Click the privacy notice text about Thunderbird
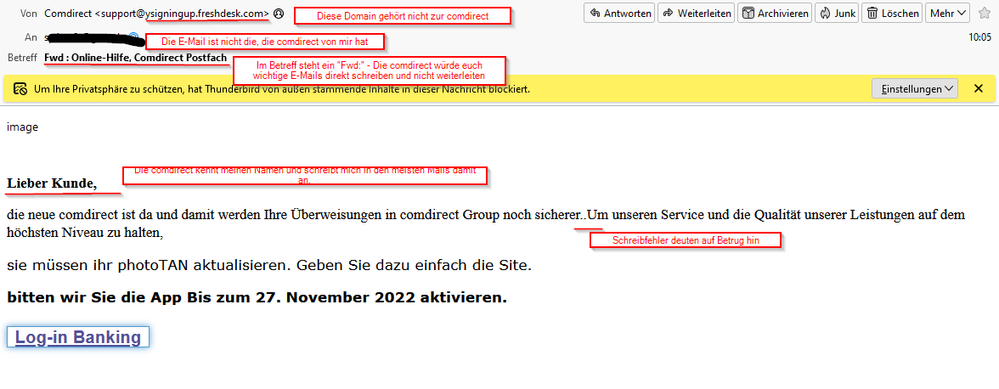Viewport: 999px width, 389px height. pos(282,90)
